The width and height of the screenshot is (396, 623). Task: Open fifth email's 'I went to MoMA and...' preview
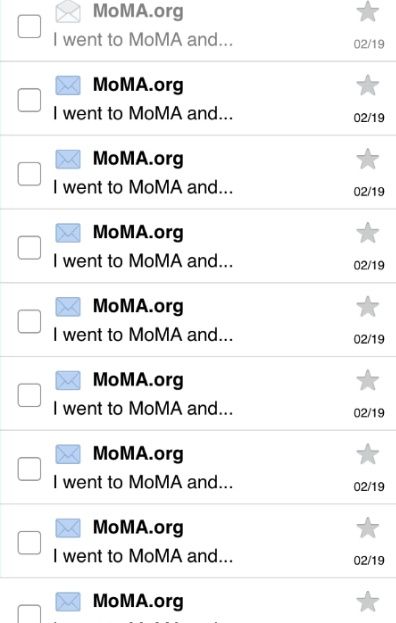point(143,335)
